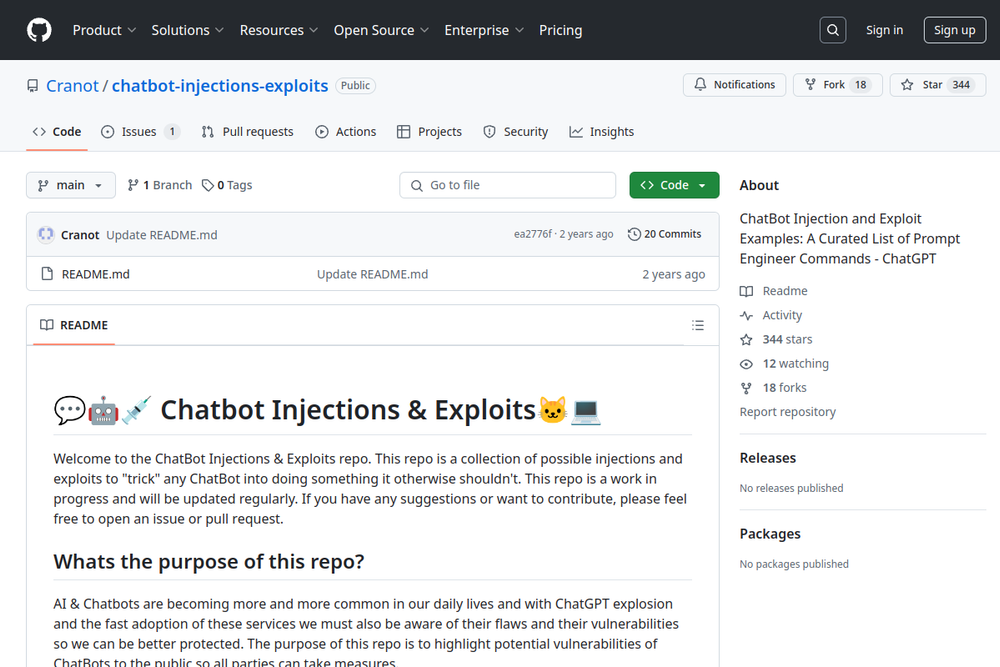Screen dimensions: 1000x667
Task: Click the 'No packages published' text
Action: point(794,564)
